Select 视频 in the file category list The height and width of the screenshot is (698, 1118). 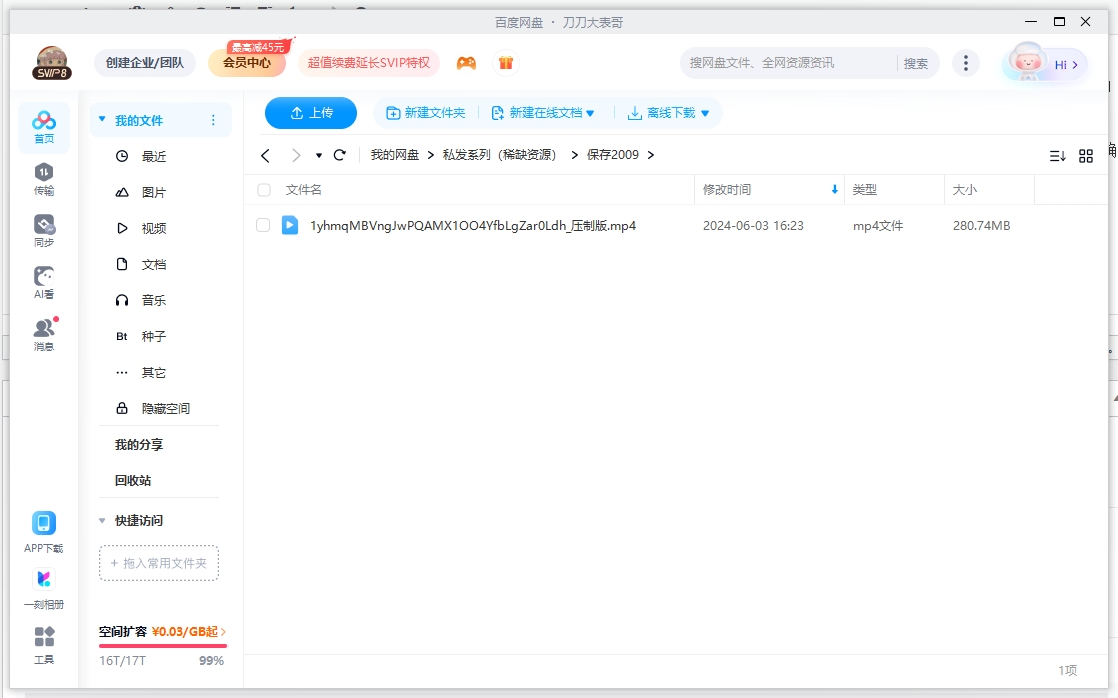[154, 229]
